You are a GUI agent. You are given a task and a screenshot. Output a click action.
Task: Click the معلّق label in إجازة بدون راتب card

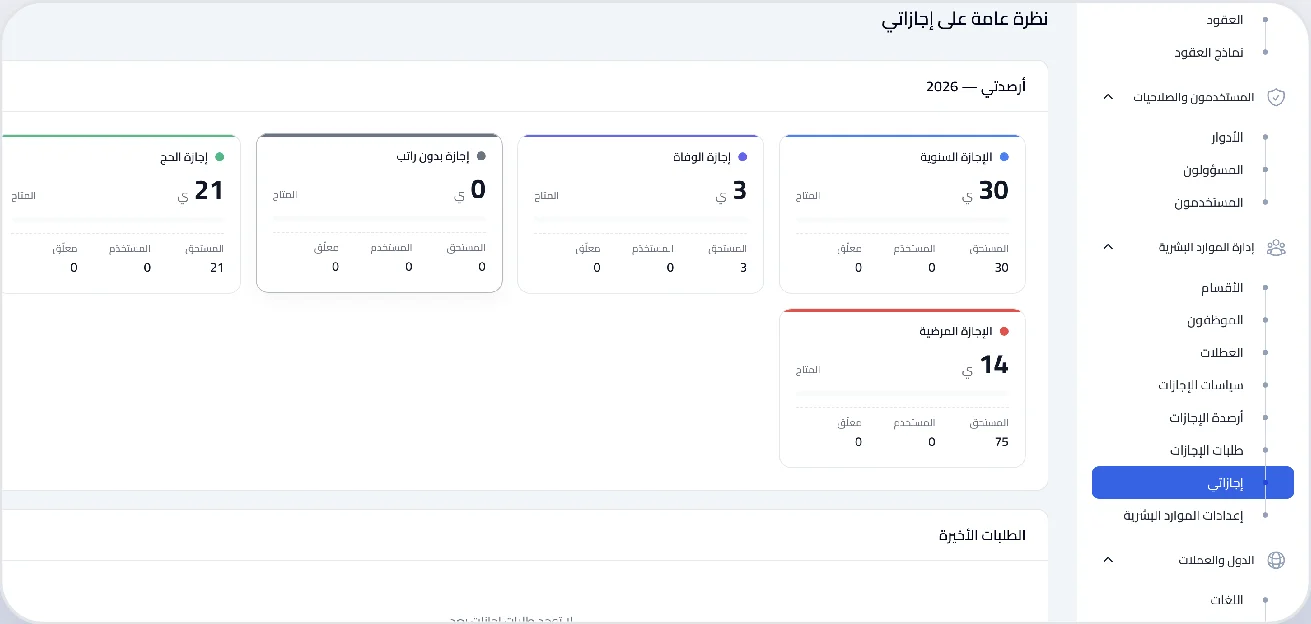pyautogui.click(x=326, y=247)
